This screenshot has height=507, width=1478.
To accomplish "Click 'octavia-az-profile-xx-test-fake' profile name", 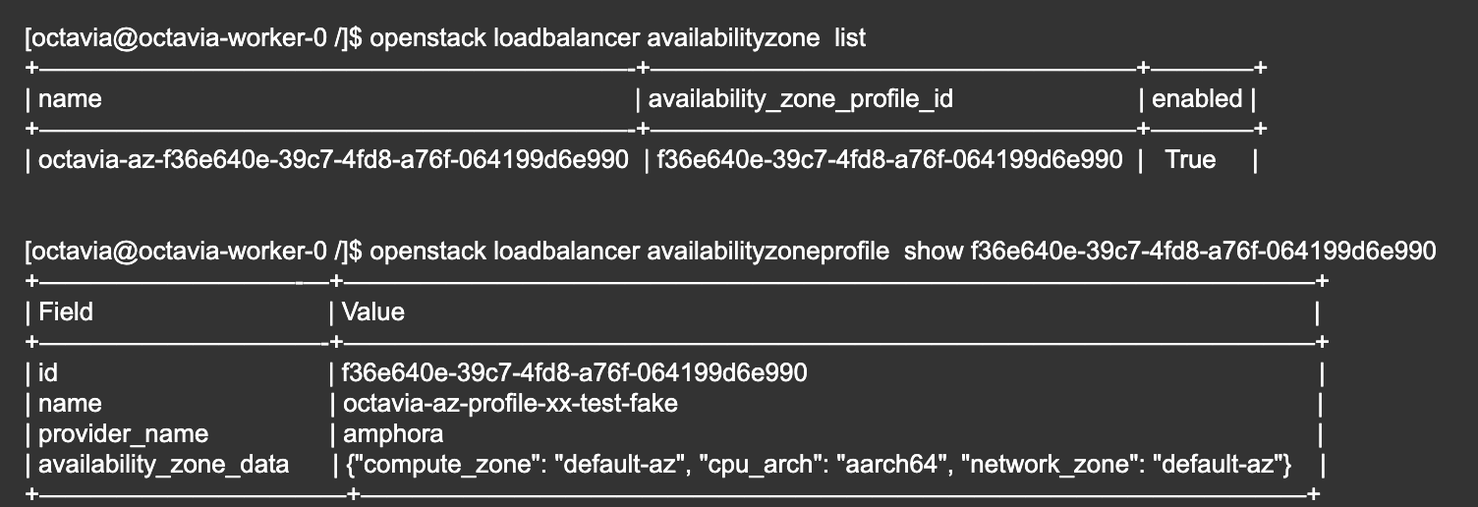I will tap(510, 404).
